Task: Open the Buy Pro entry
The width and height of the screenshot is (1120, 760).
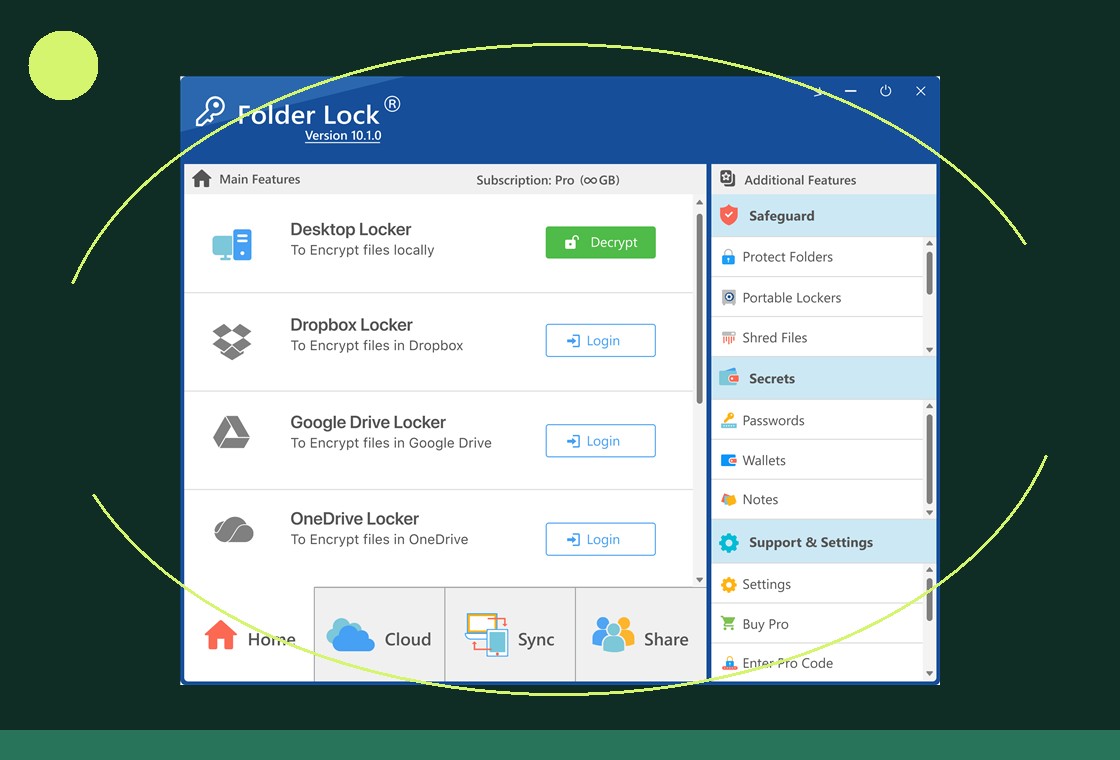Action: [818, 624]
